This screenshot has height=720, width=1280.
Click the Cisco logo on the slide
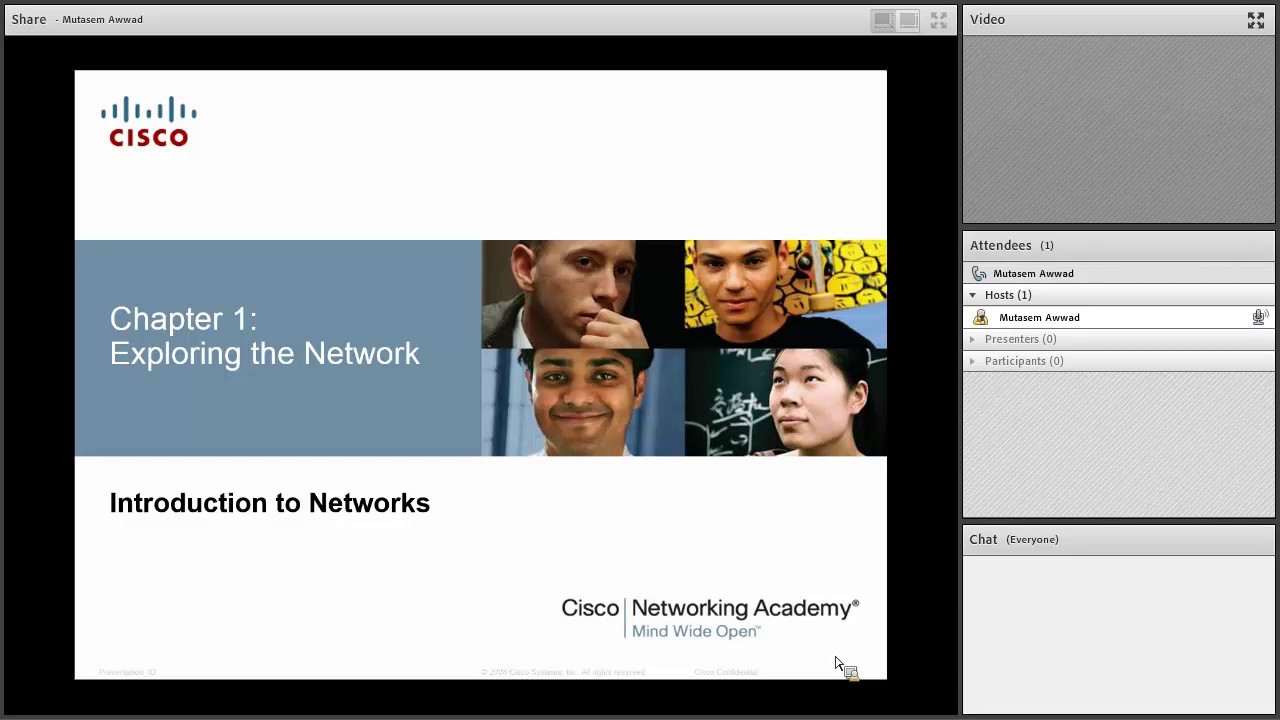pos(149,122)
